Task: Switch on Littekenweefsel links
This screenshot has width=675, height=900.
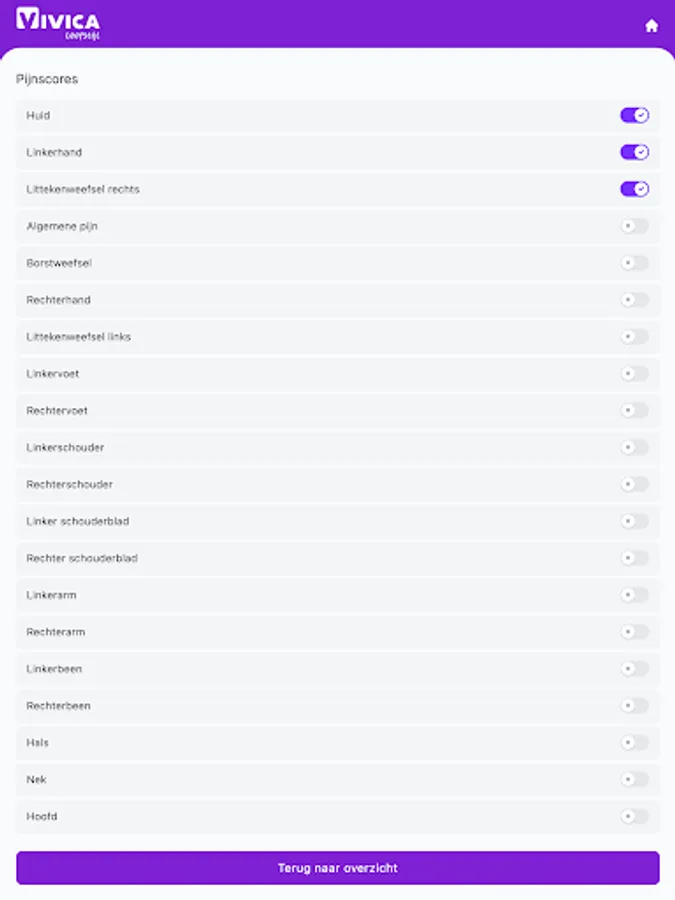Action: 634,337
